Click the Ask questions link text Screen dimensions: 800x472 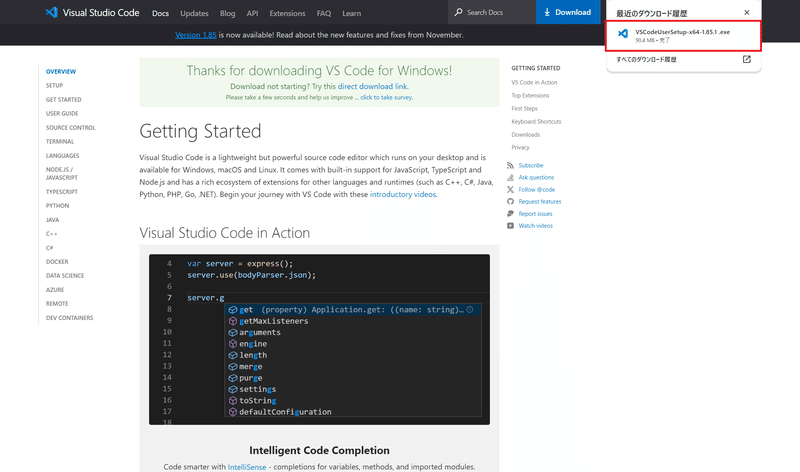[x=536, y=178]
